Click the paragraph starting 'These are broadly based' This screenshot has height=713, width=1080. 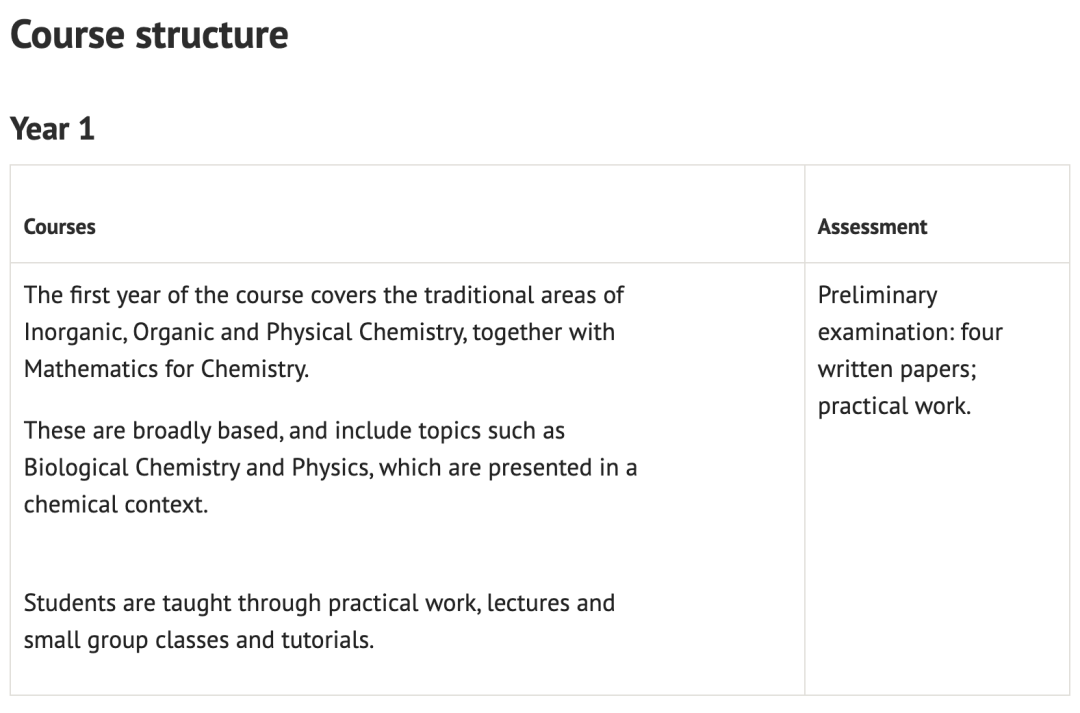[331, 468]
